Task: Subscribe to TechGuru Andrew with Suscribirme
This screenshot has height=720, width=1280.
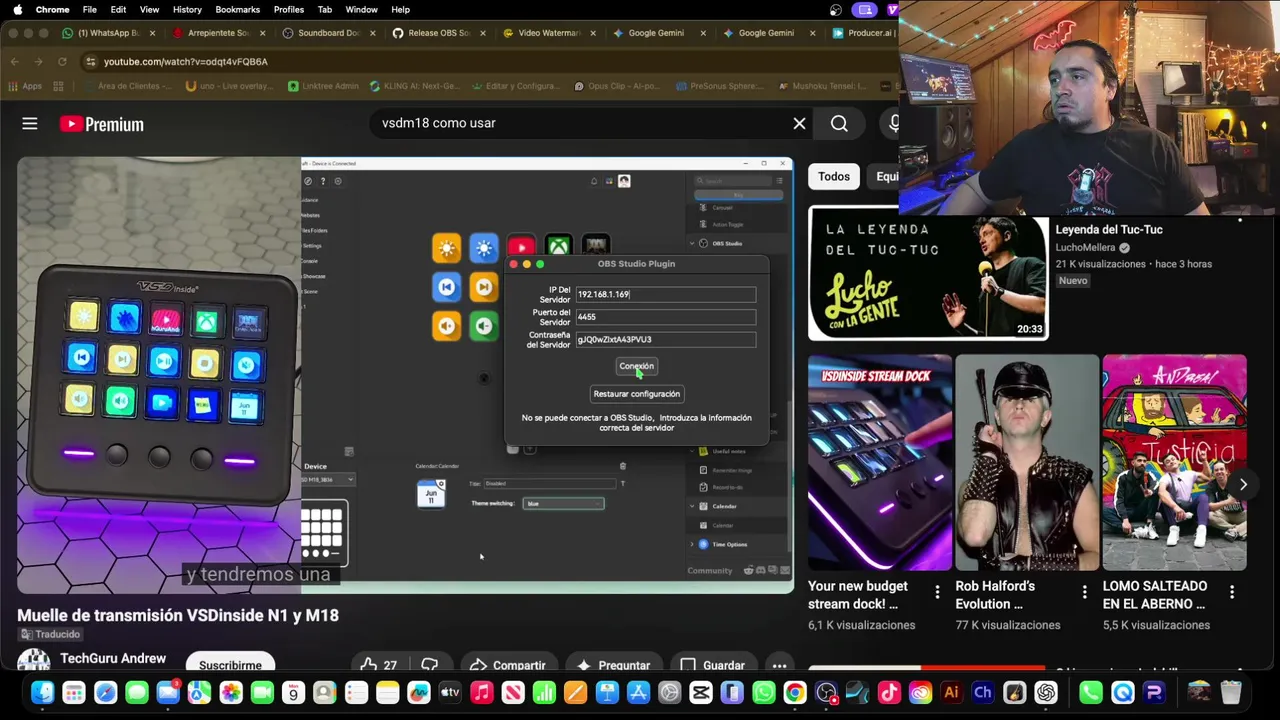Action: (x=230, y=665)
